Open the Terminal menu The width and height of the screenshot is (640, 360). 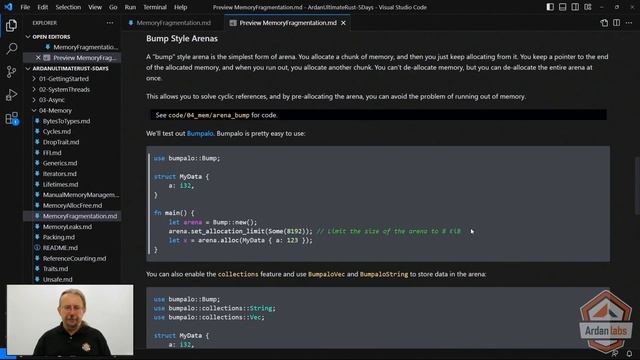click(x=155, y=7)
